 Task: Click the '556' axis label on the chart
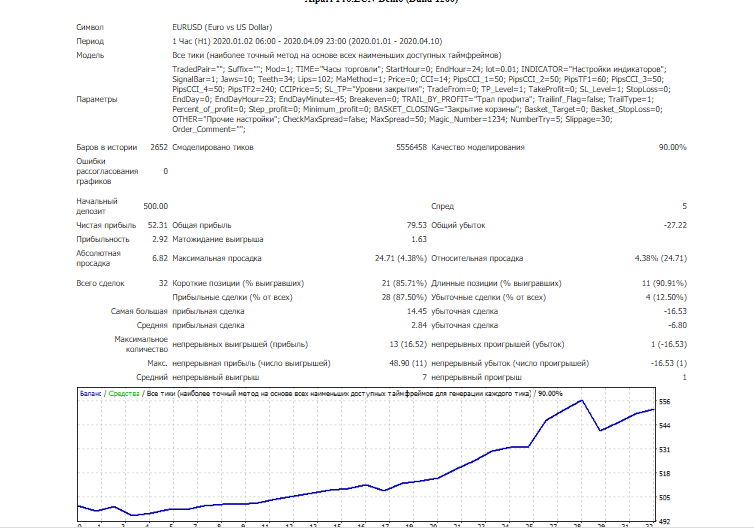[x=665, y=402]
